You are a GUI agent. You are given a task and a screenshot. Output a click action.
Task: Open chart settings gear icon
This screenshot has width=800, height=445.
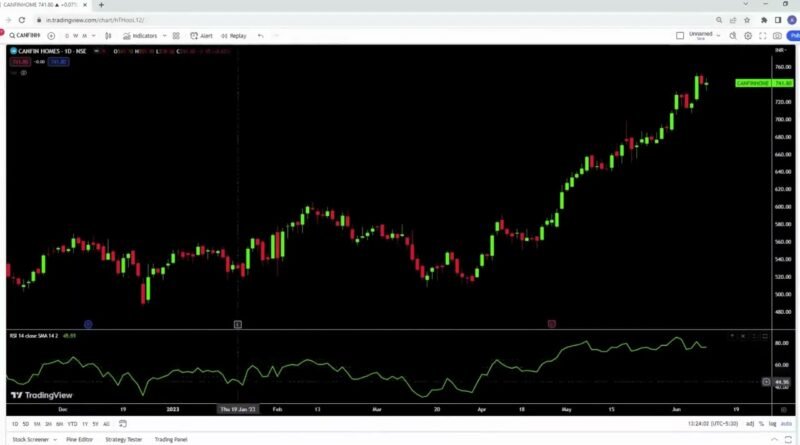click(x=747, y=36)
